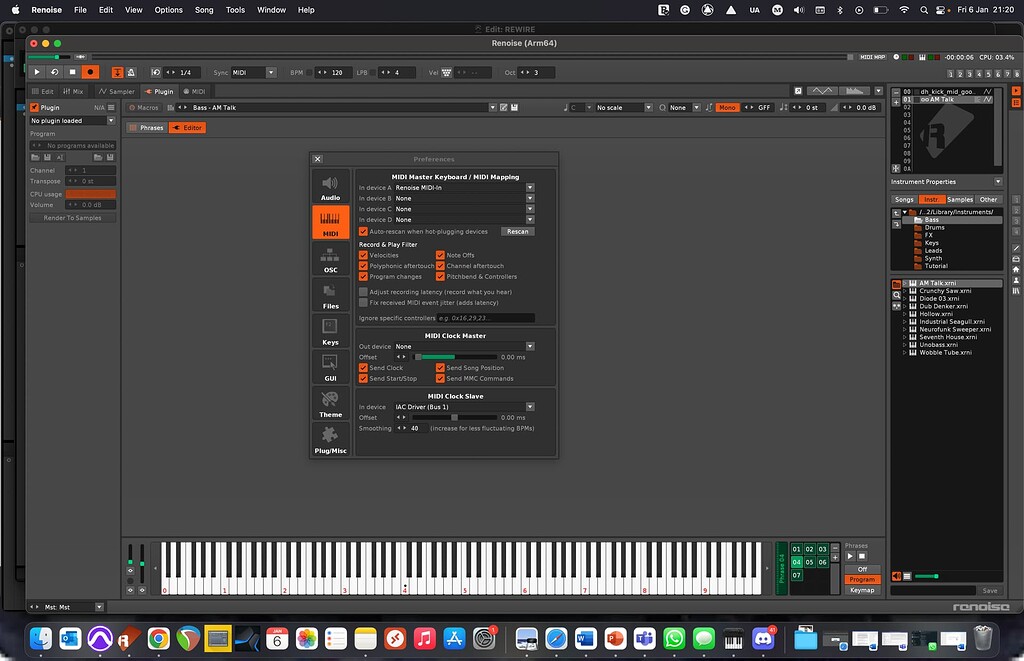This screenshot has height=661, width=1024.
Task: Toggle the Send Song Position checkbox
Action: (x=440, y=368)
